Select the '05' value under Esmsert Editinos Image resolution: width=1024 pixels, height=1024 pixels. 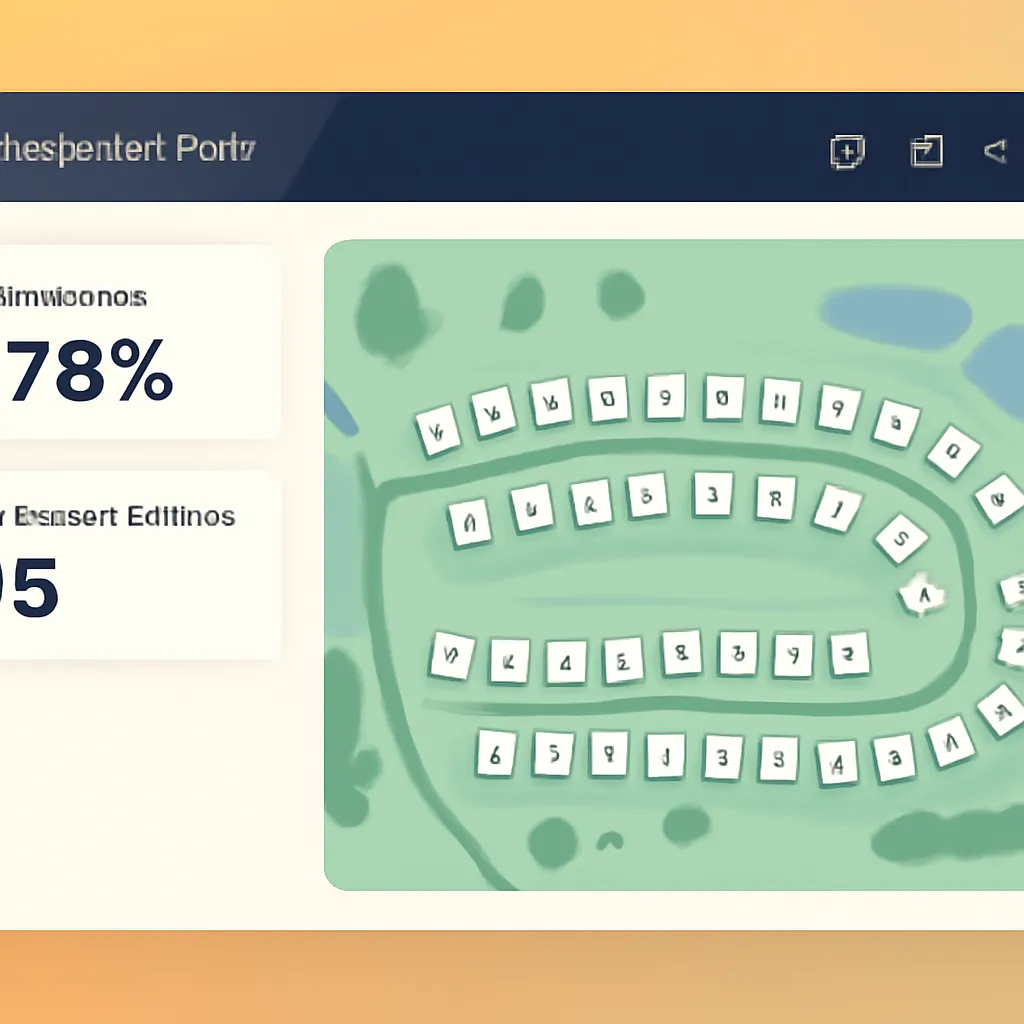pos(29,588)
